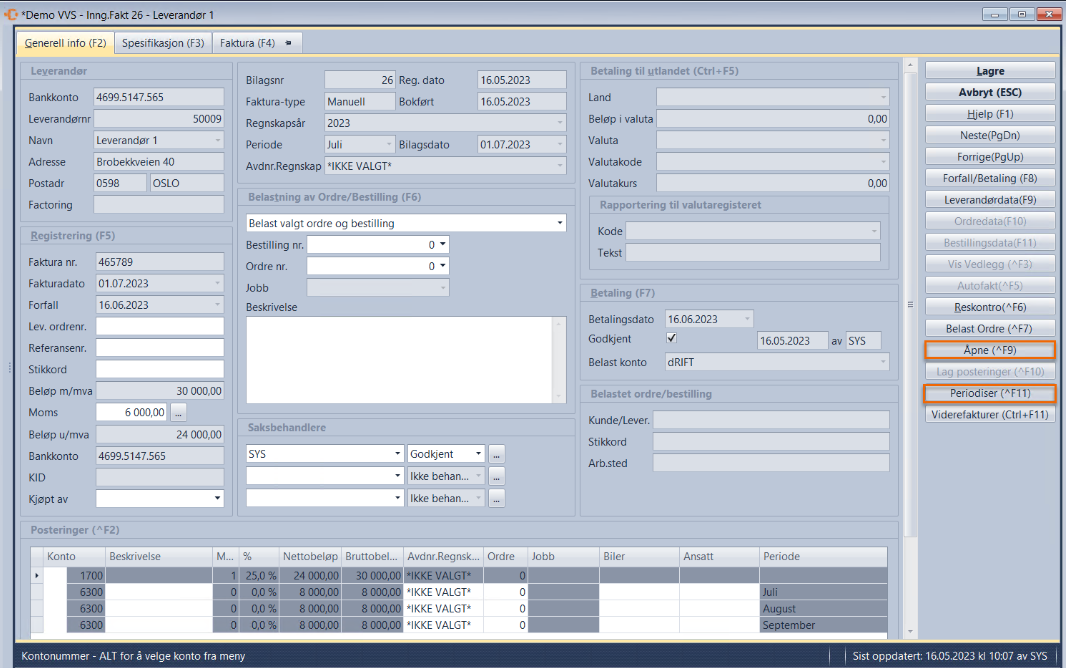This screenshot has width=1066, height=668.
Task: Click the Moms amount field
Action: pyautogui.click(x=131, y=412)
